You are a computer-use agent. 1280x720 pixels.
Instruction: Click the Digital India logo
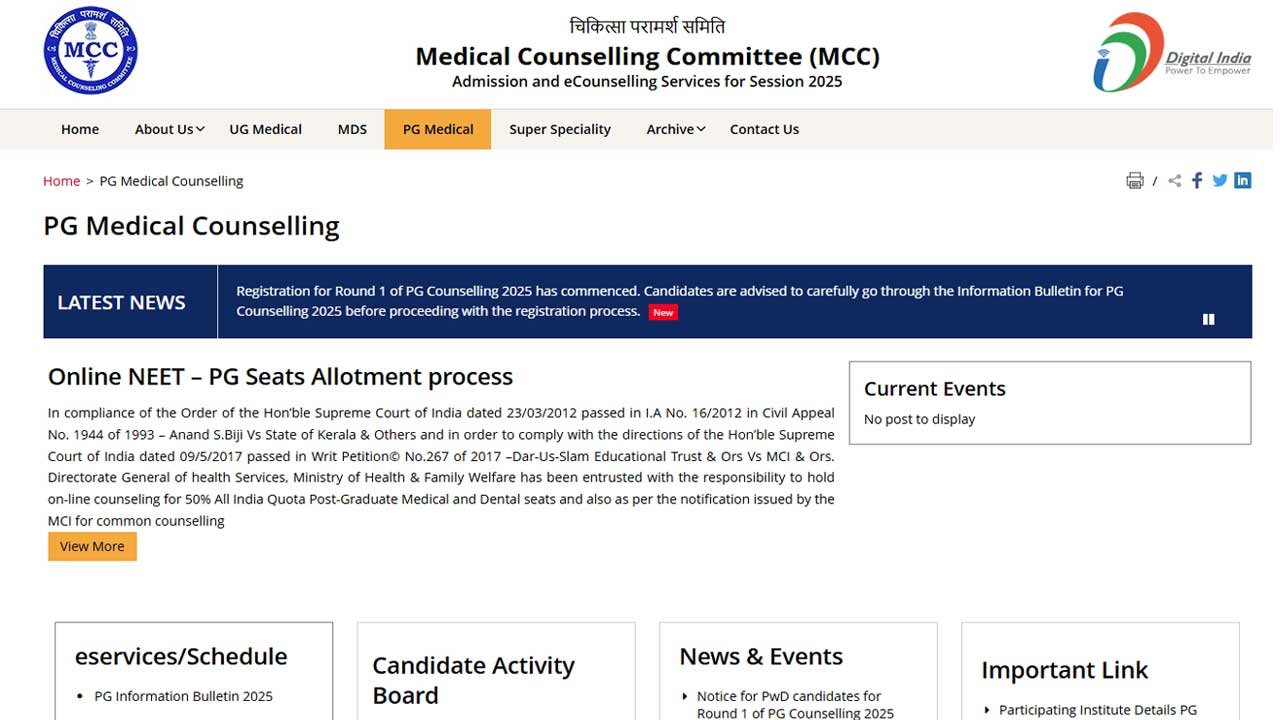coord(1172,52)
